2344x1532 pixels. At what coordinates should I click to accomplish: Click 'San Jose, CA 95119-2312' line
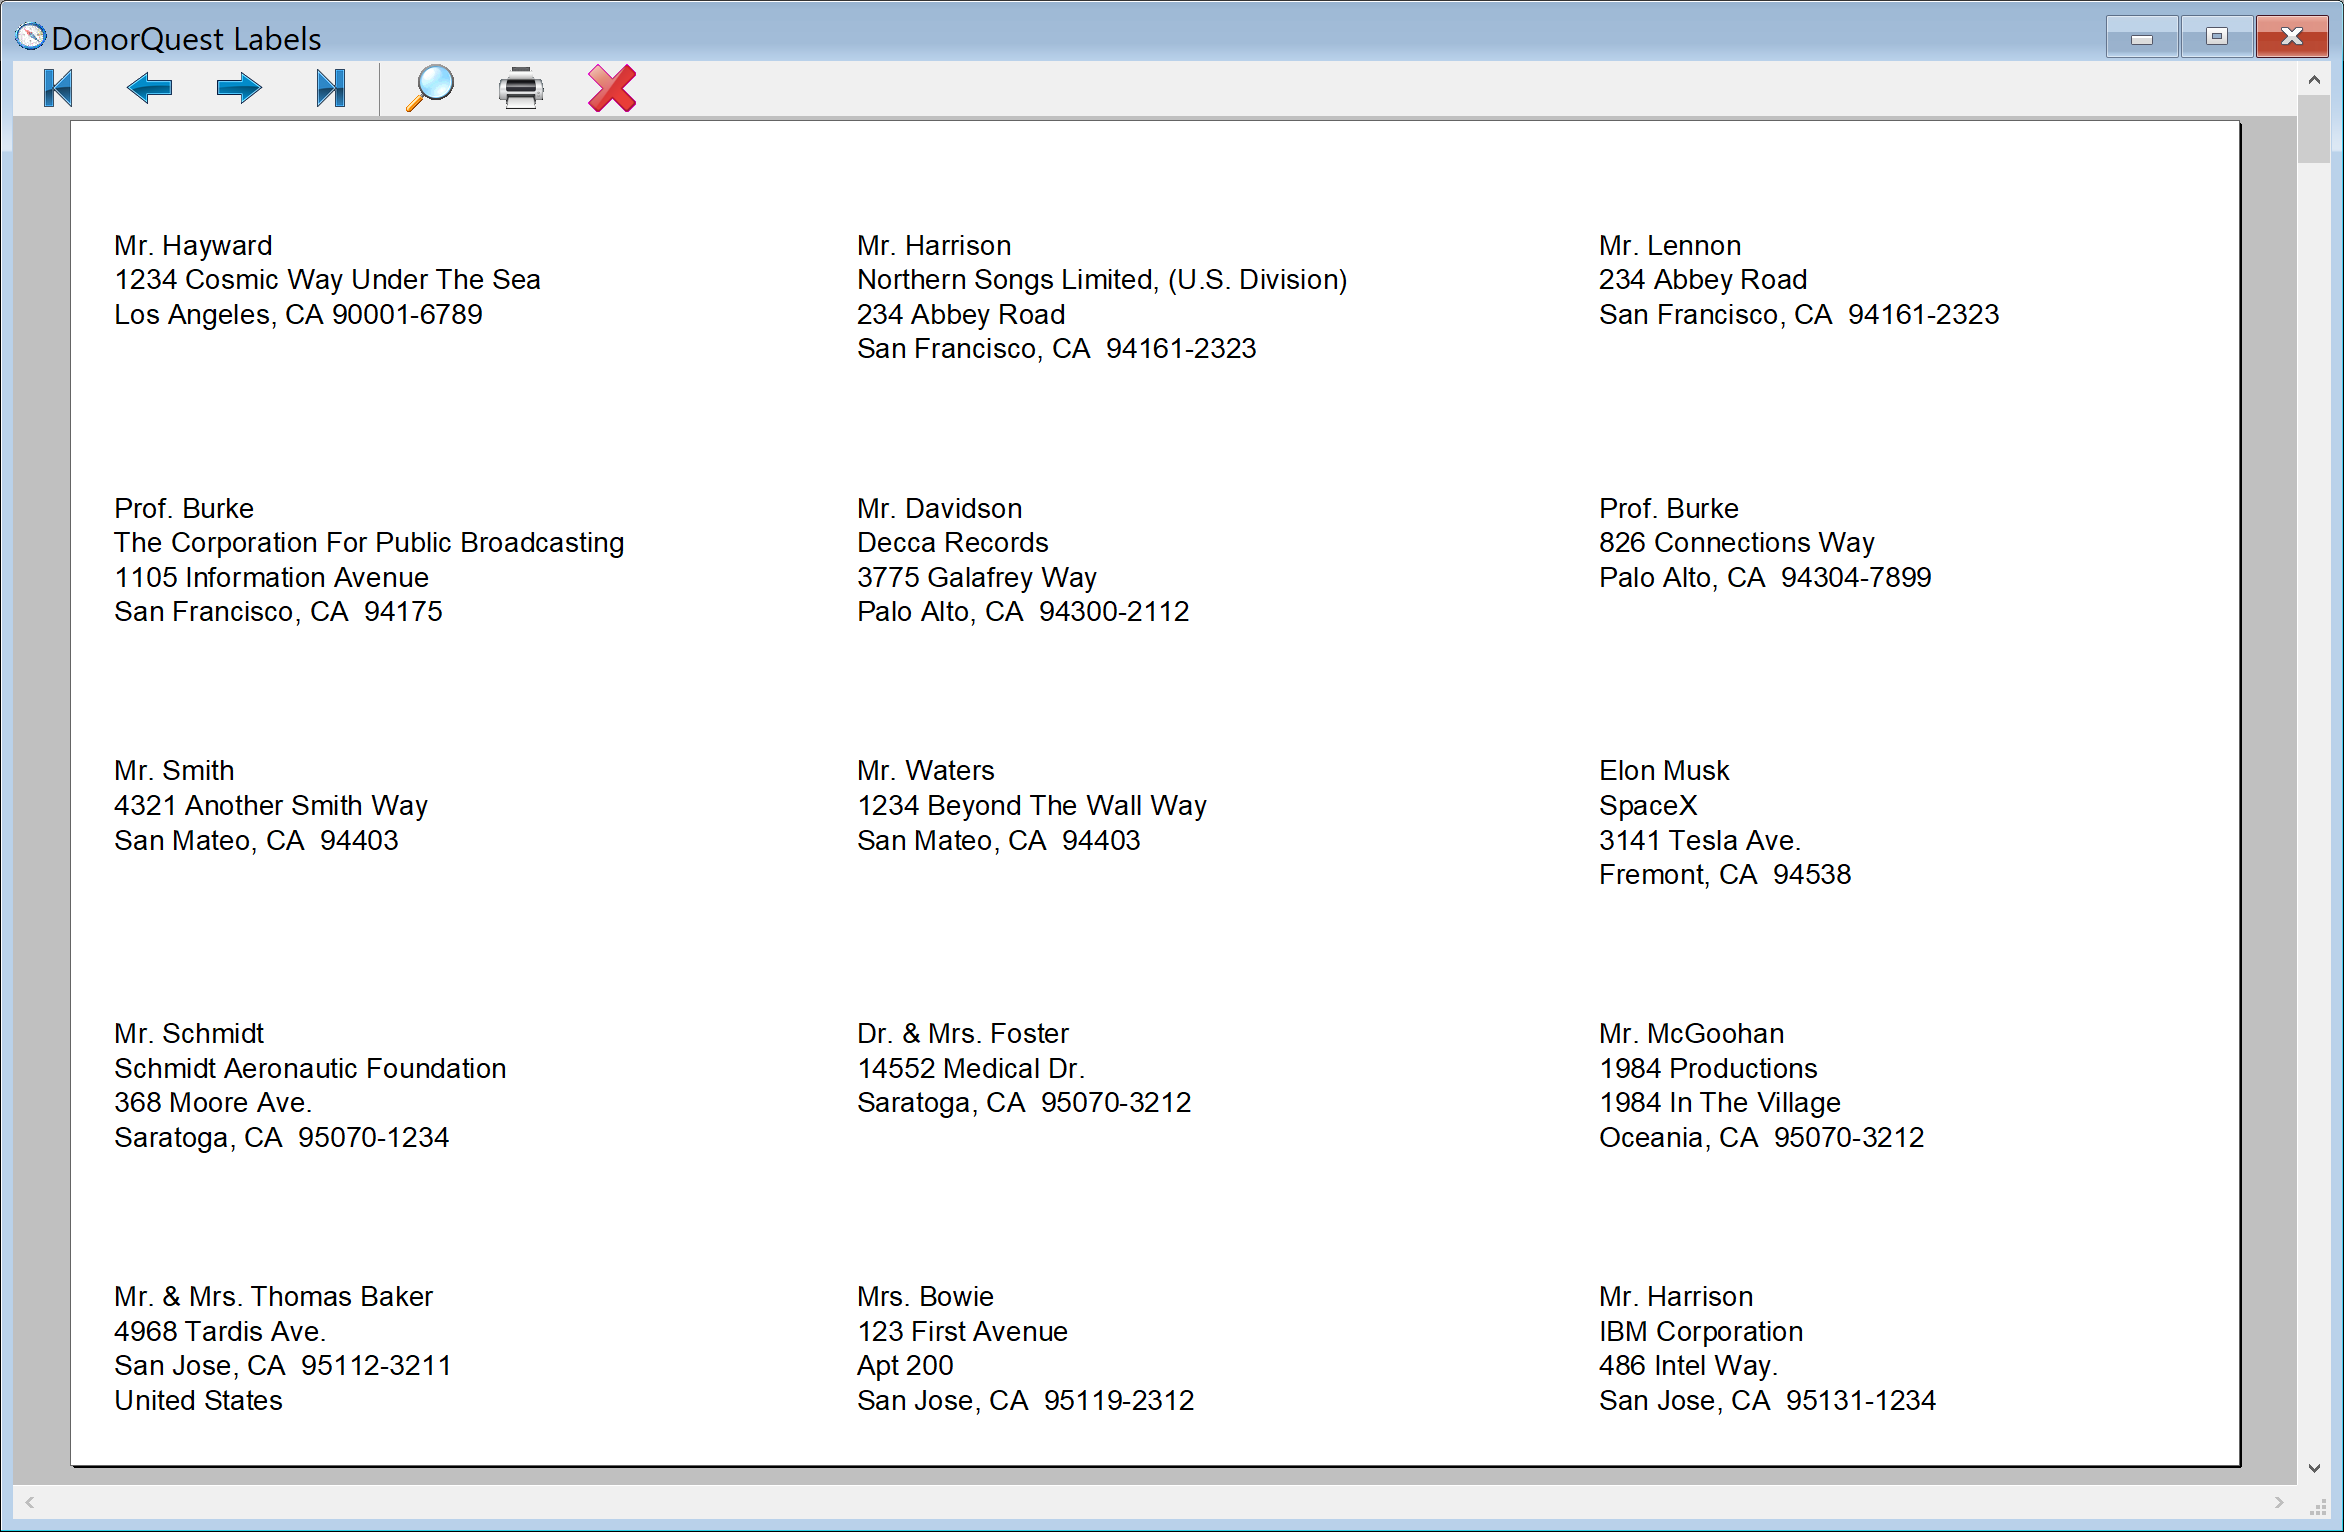(x=1025, y=1400)
